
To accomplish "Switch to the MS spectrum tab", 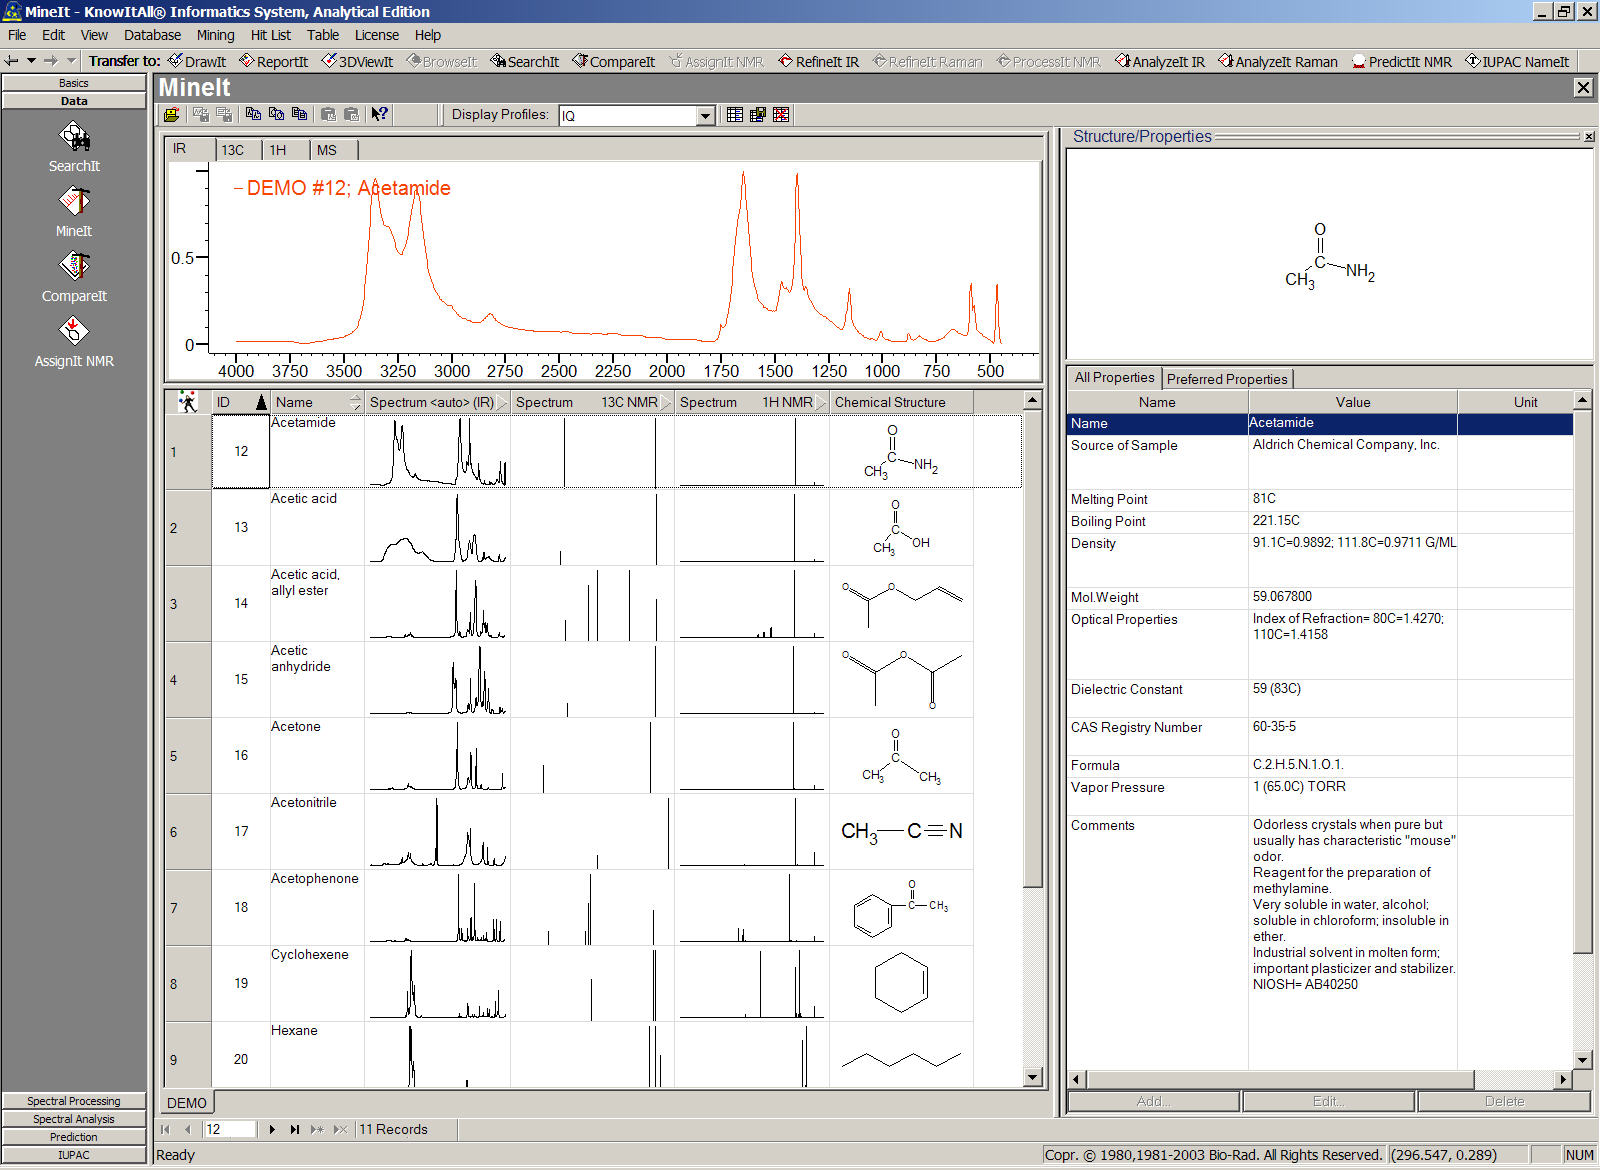I will [x=331, y=150].
